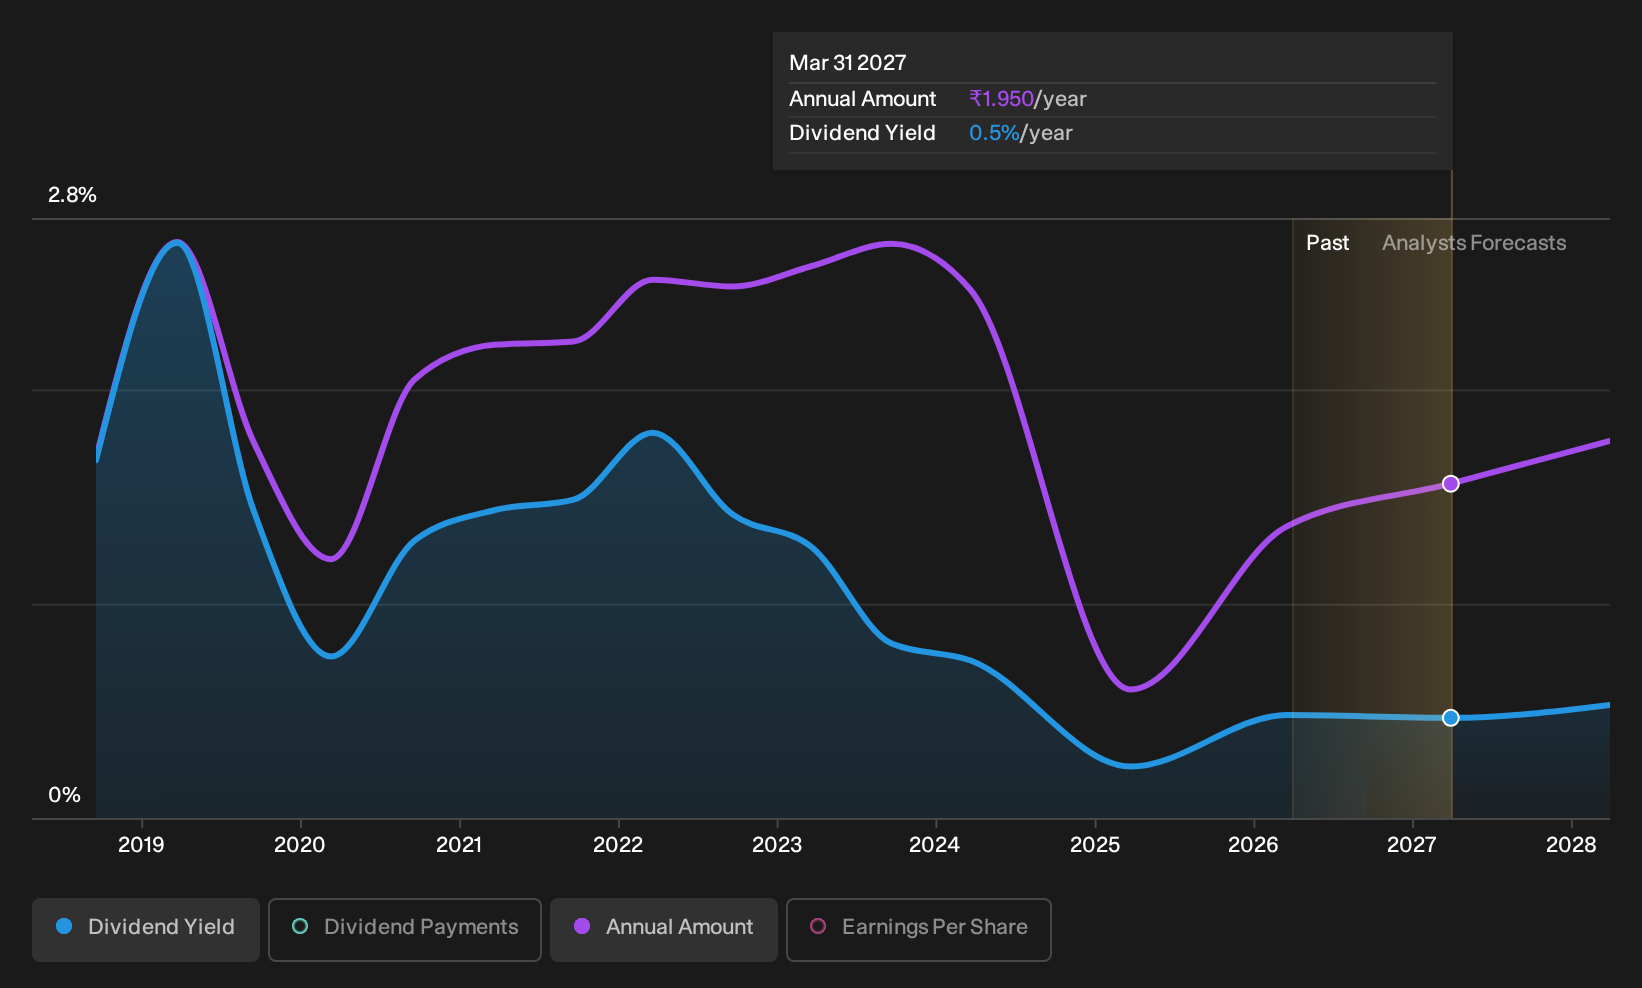
Task: Click the Past region label
Action: point(1328,243)
